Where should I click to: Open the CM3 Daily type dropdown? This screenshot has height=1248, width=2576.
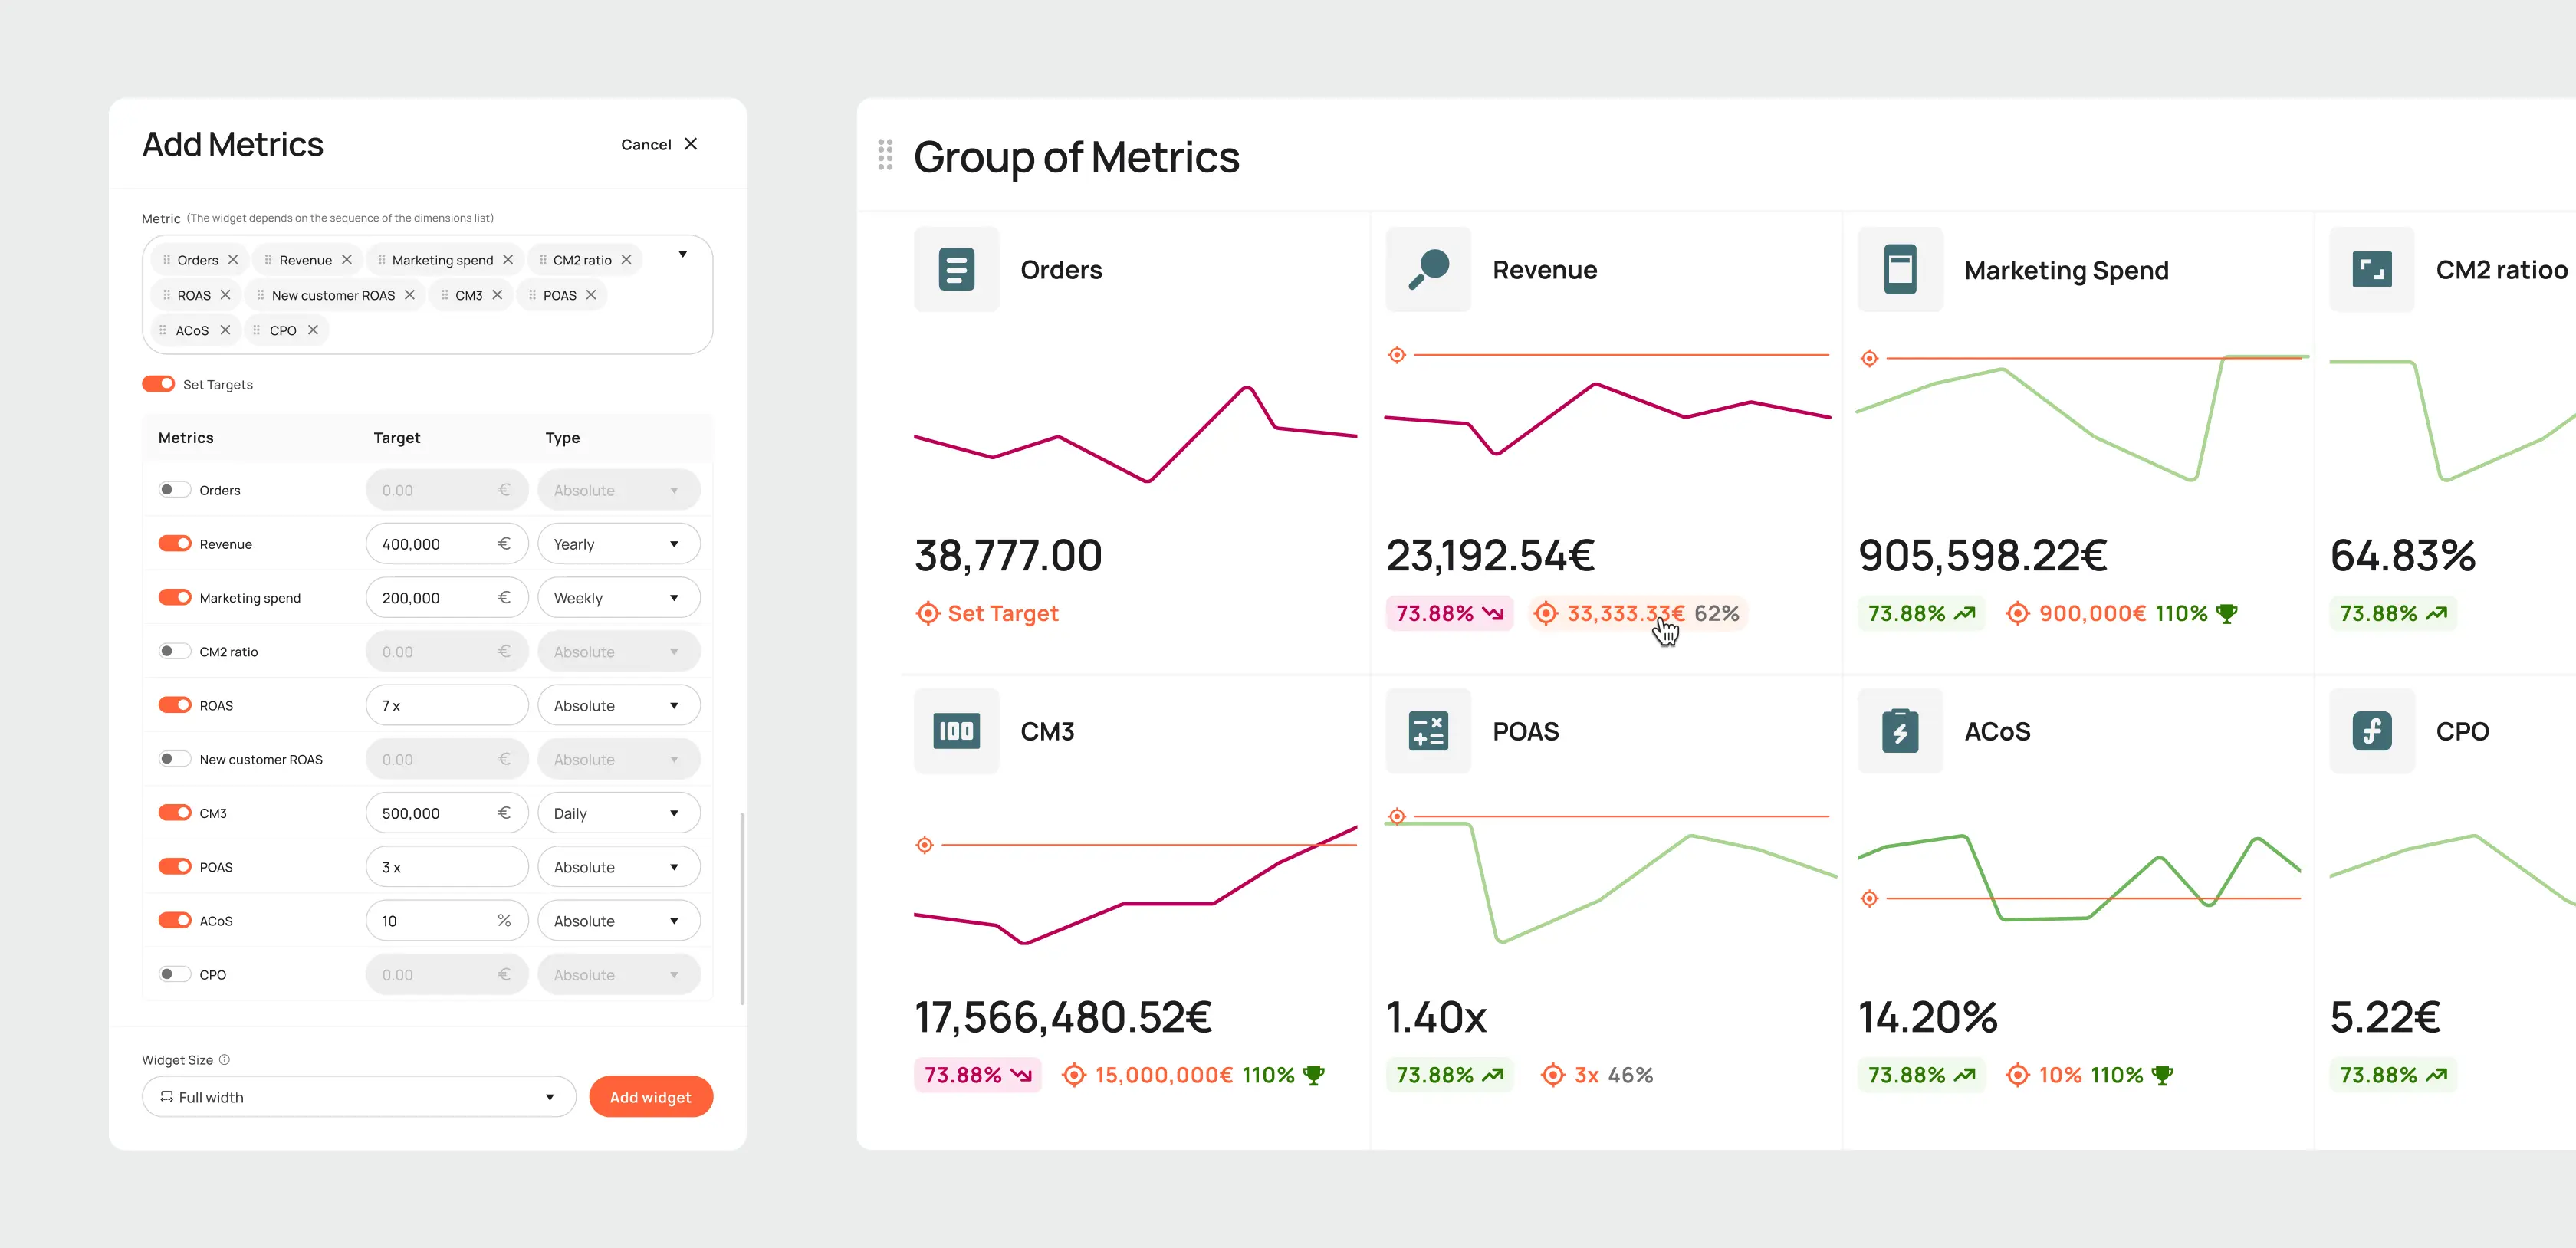point(618,813)
